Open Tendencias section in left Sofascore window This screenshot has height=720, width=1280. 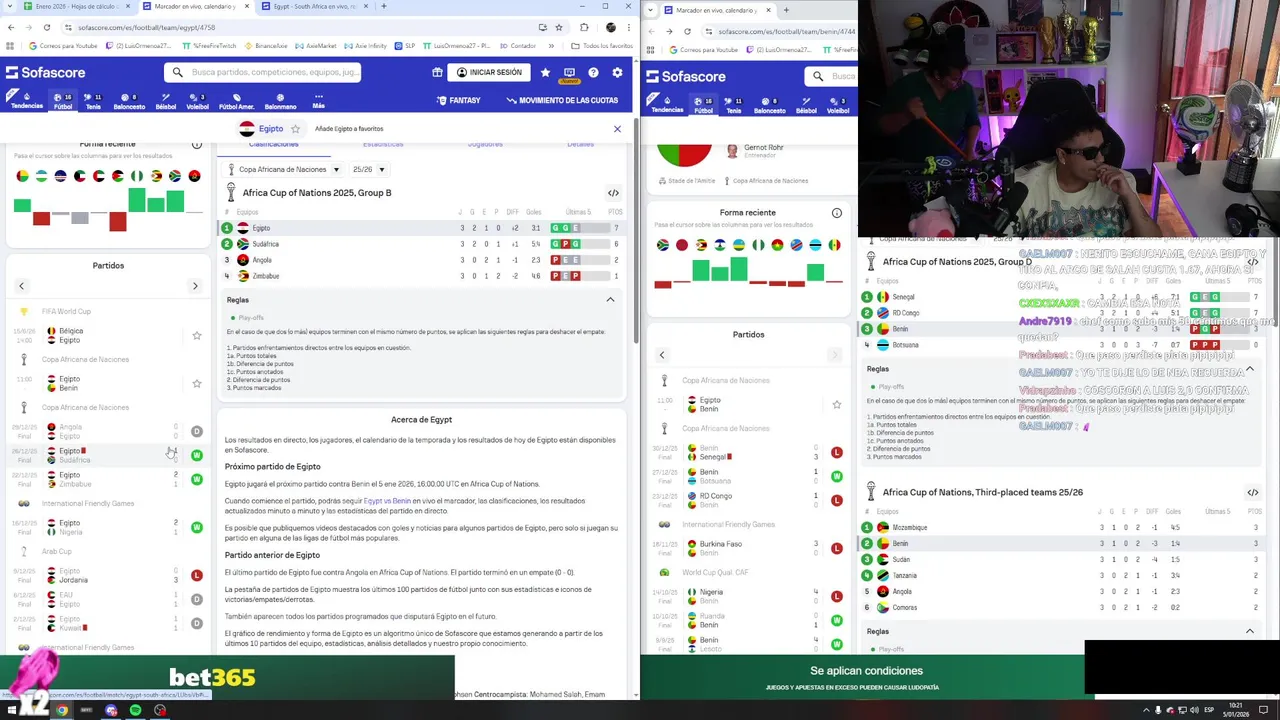pos(27,100)
